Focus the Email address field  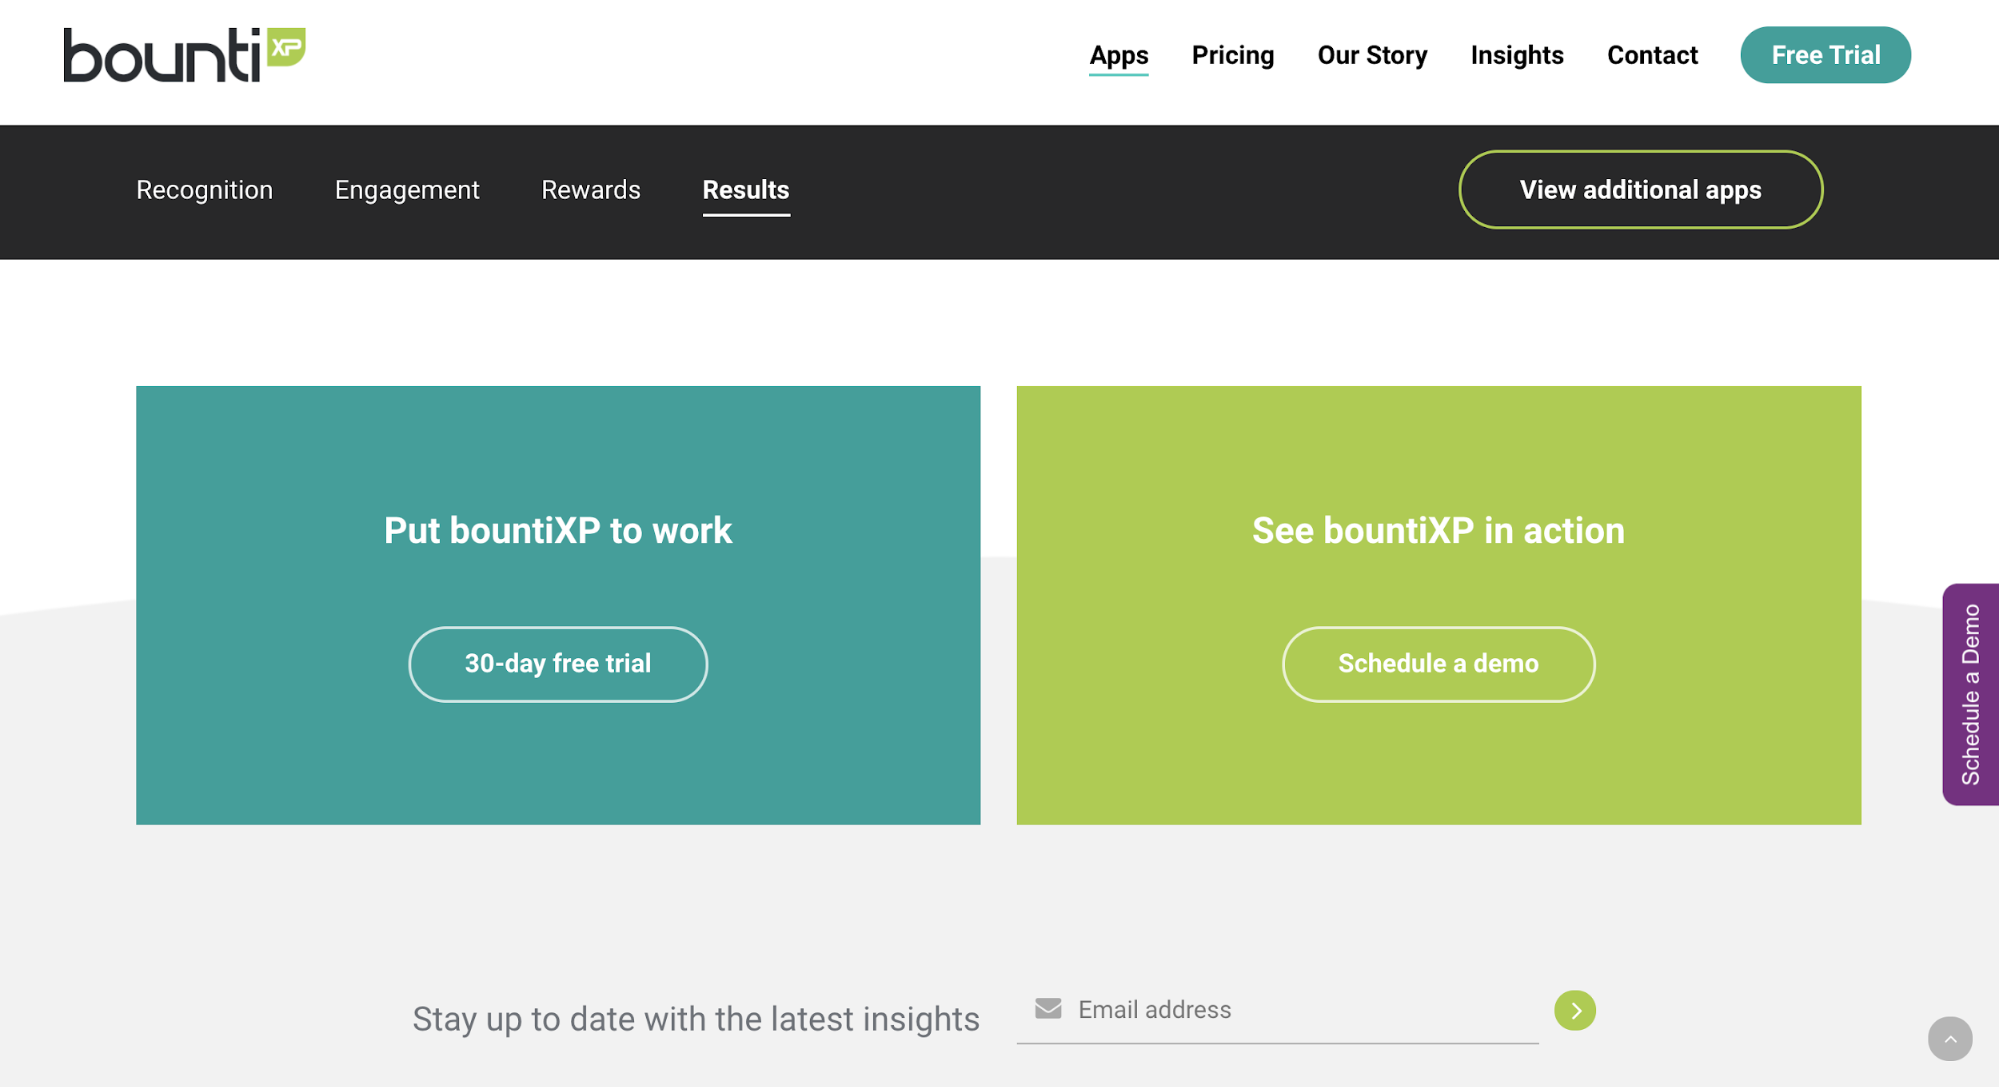click(x=1277, y=1010)
